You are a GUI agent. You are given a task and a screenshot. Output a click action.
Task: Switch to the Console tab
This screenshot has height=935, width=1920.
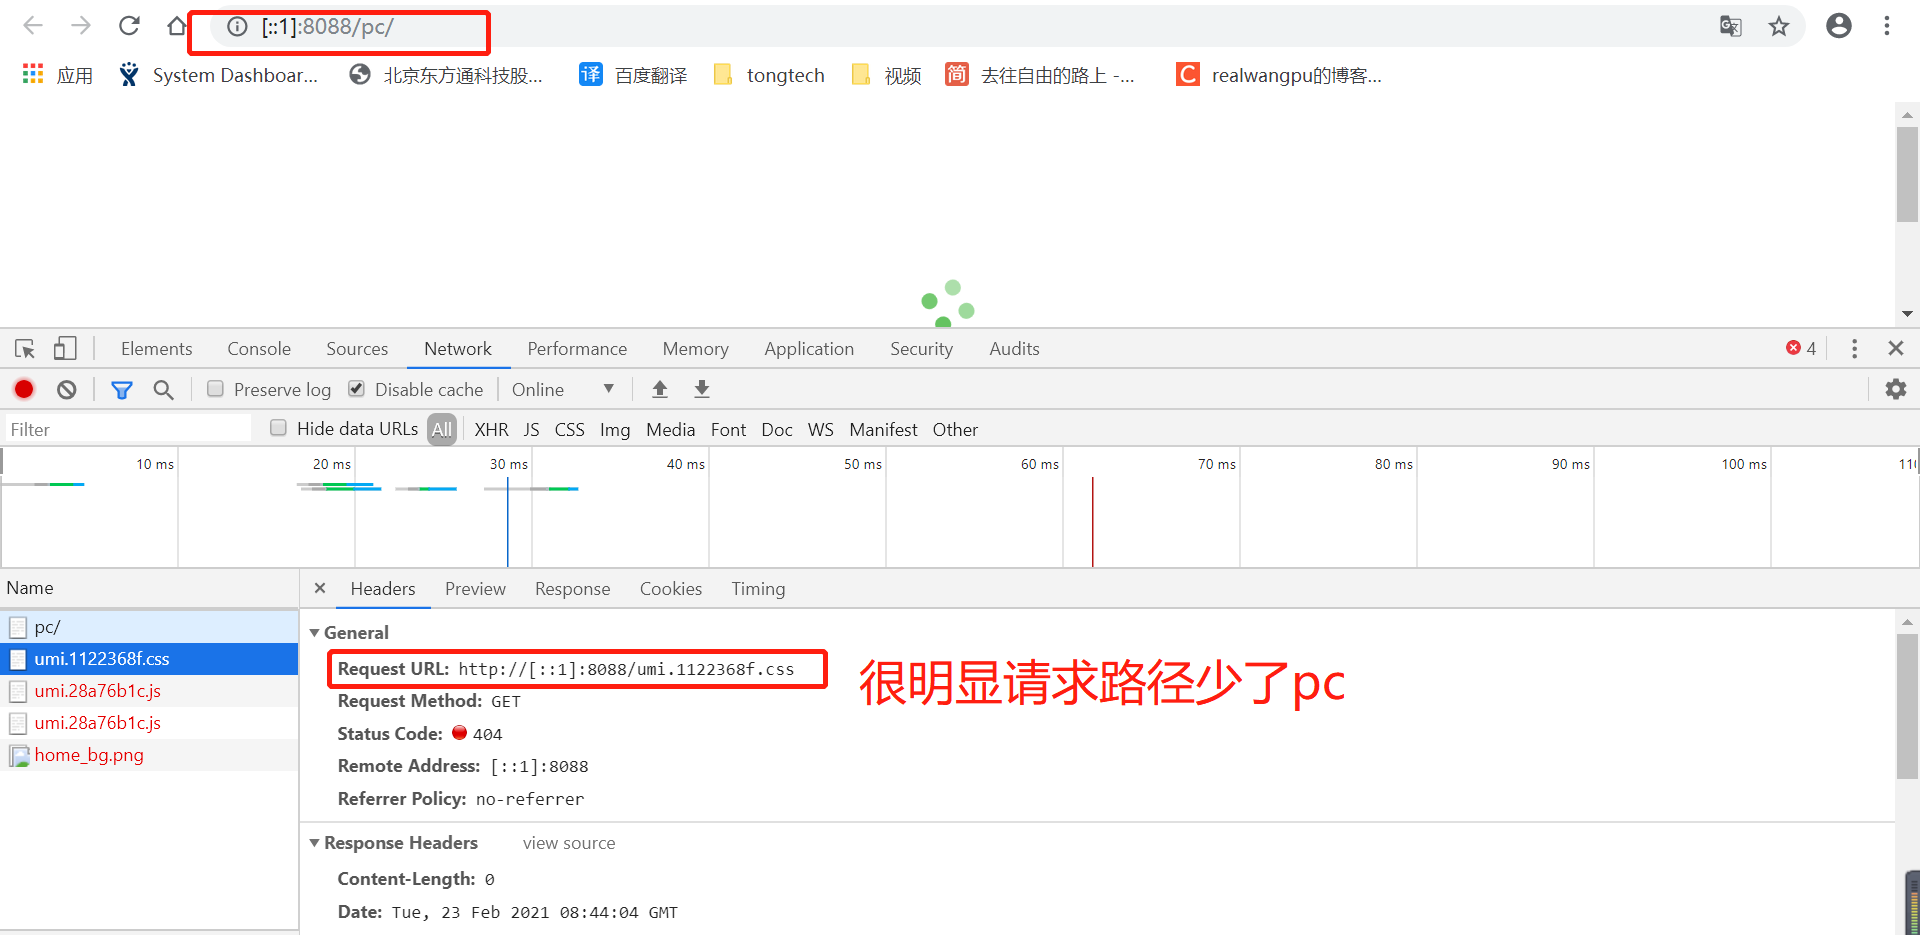pyautogui.click(x=258, y=348)
